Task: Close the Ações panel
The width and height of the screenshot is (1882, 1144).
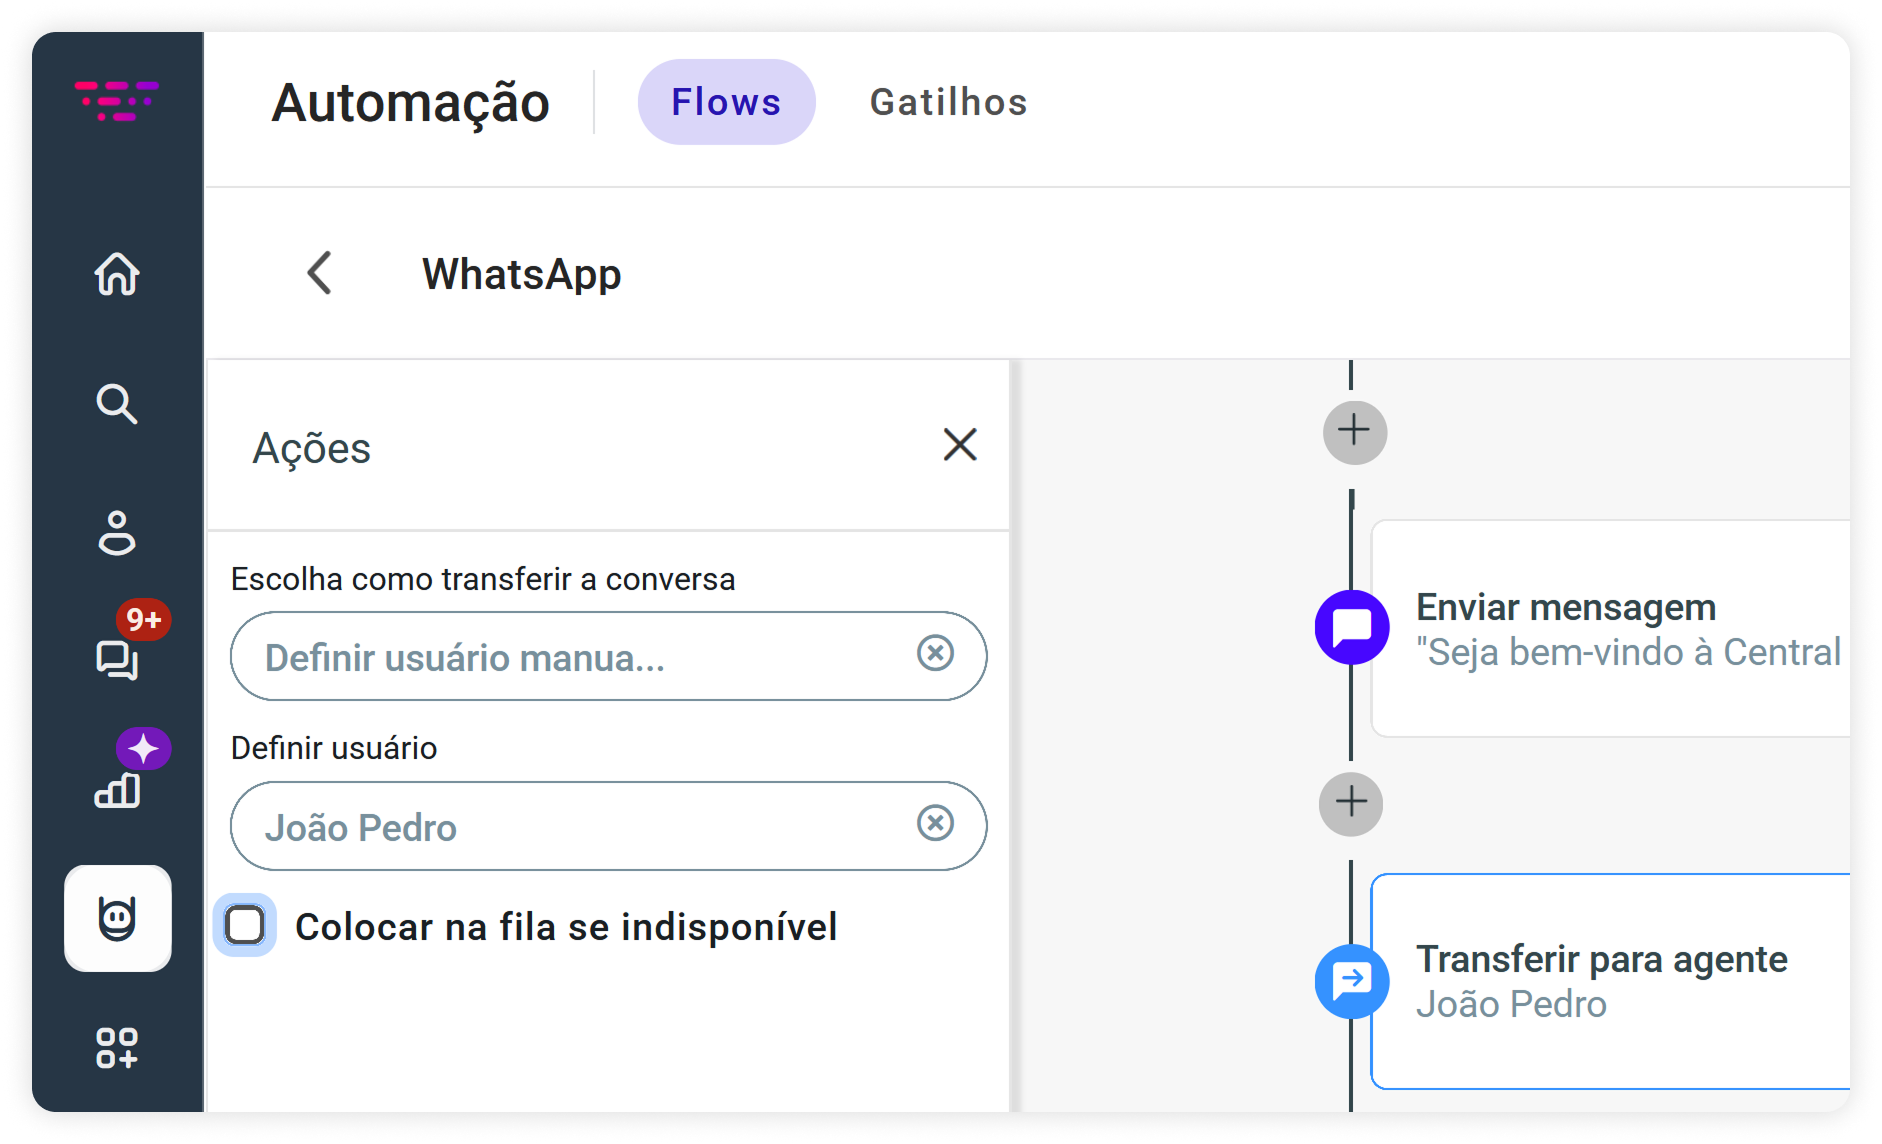Action: pyautogui.click(x=960, y=445)
